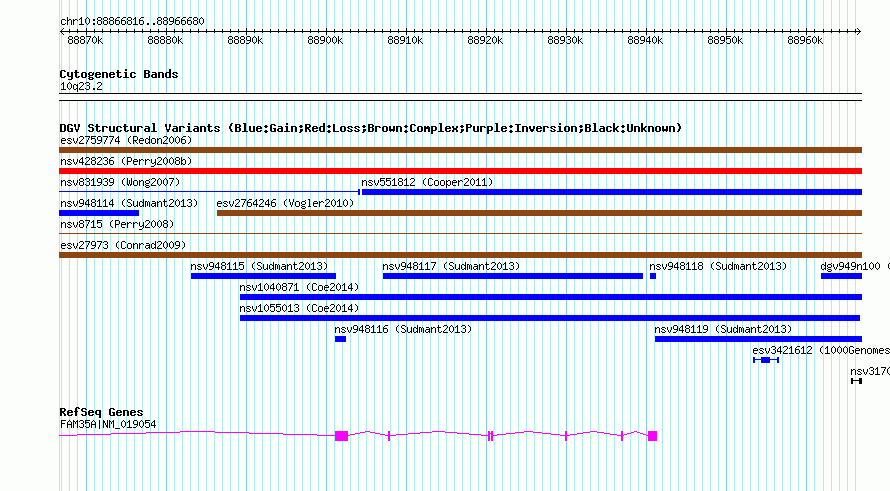Click the right arrow end of ruler
890x491 pixels.
[x=859, y=32]
